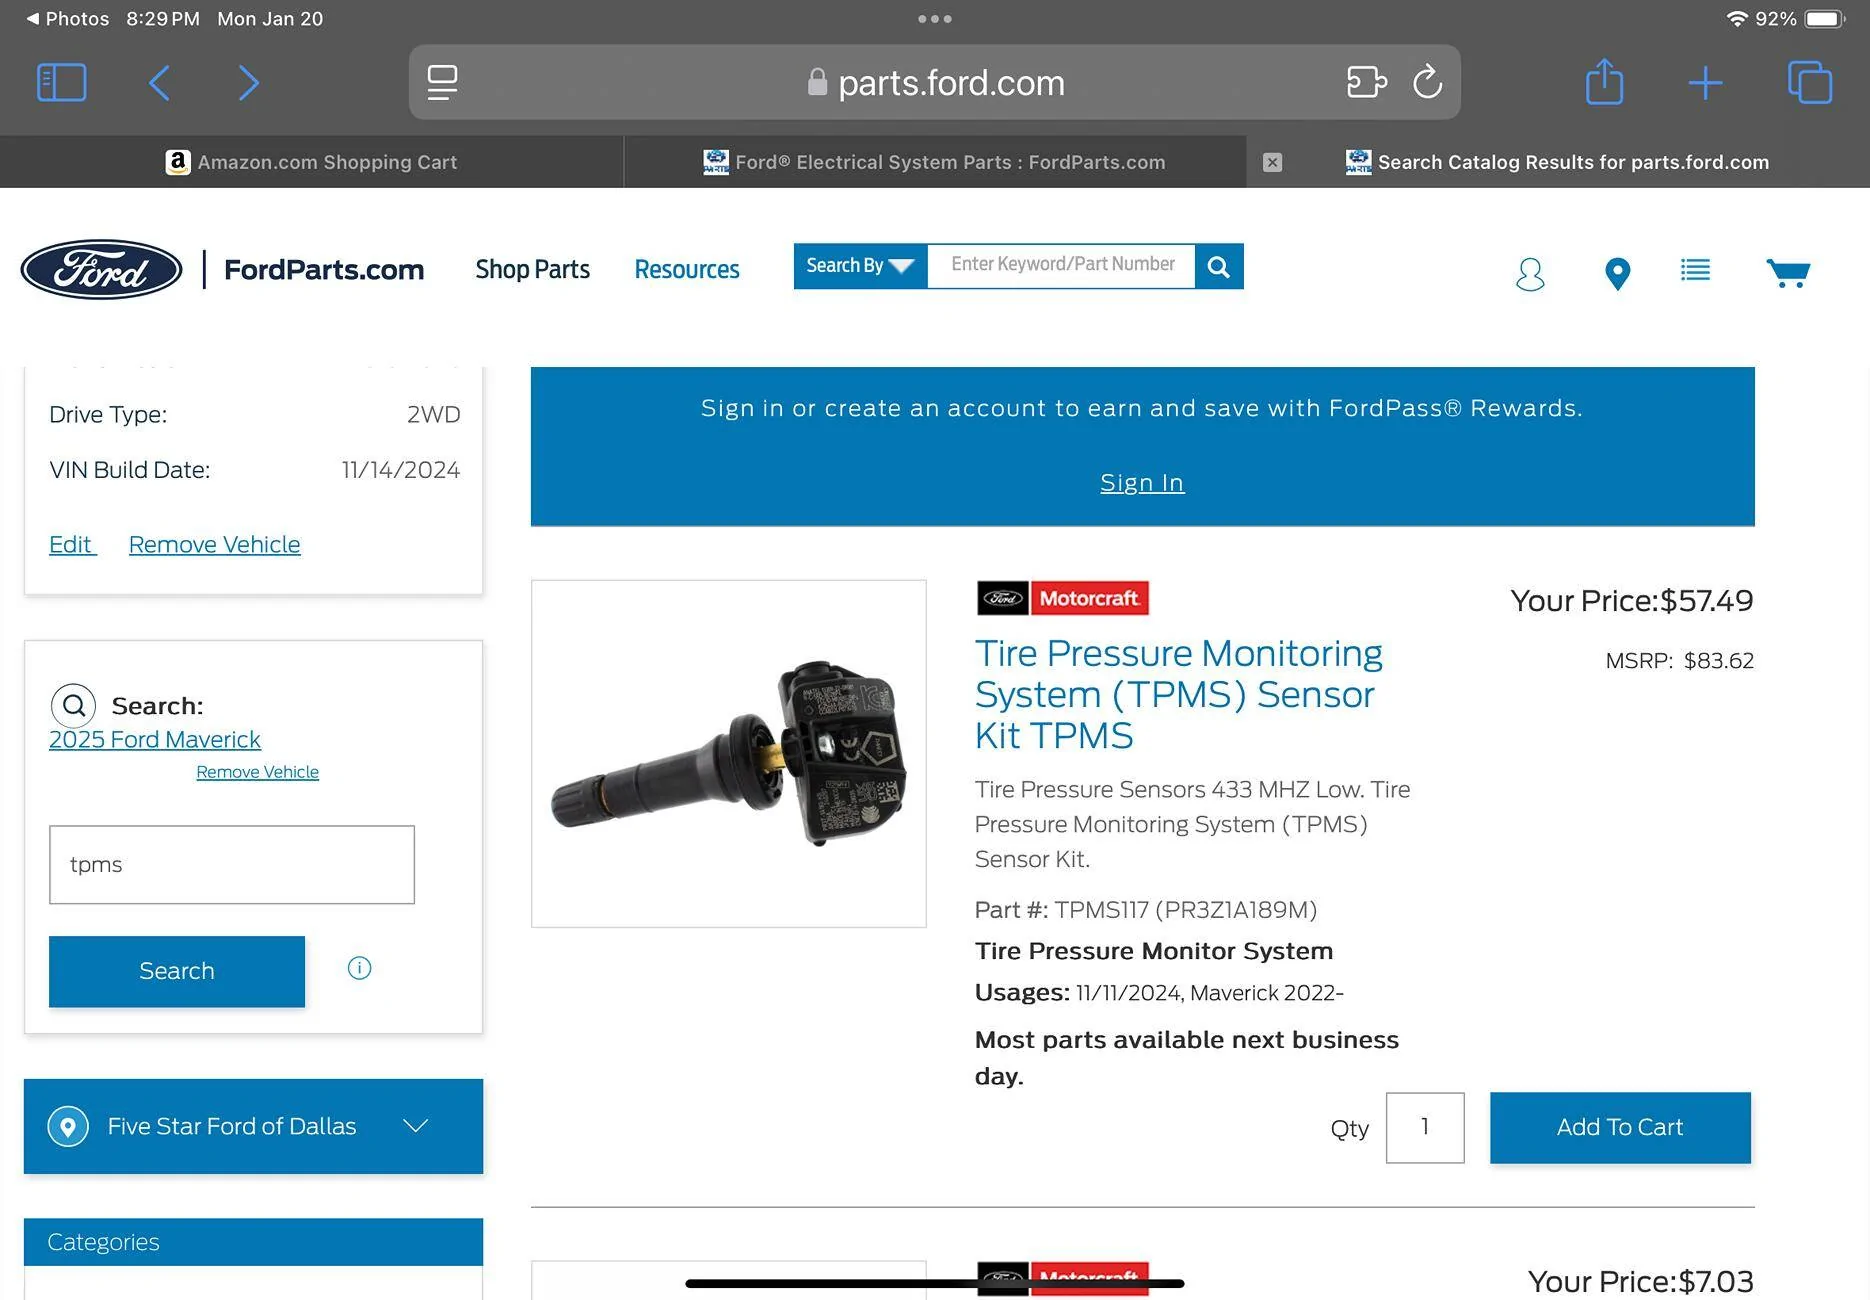
Task: Tap the Safari share icon
Action: pos(1604,81)
